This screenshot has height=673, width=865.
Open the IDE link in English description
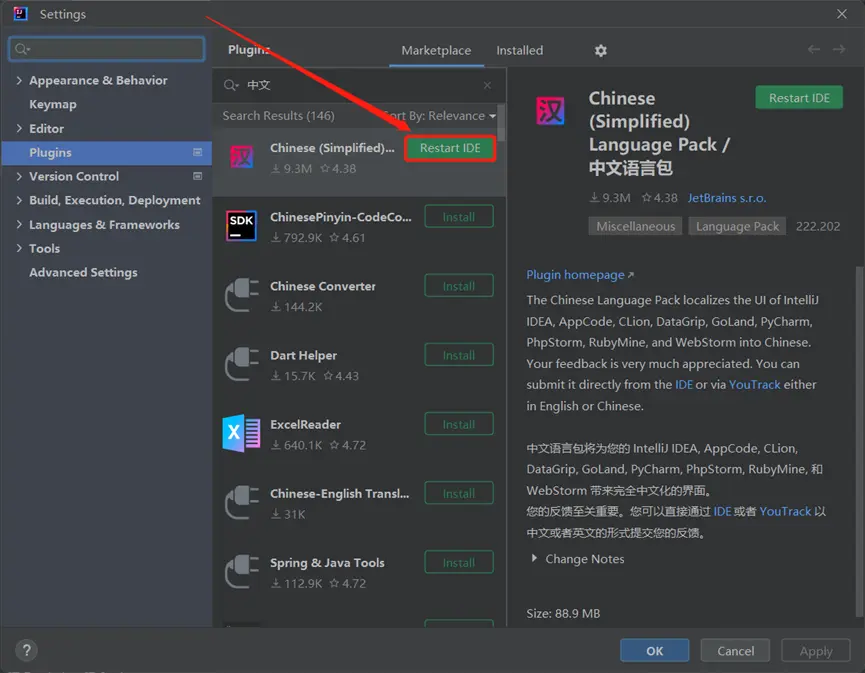point(684,384)
